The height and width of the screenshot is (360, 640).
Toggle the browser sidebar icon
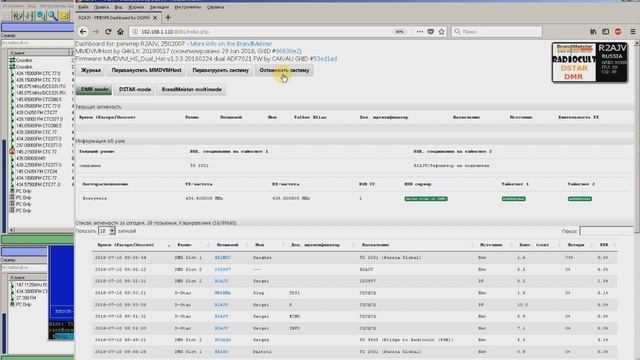(606, 31)
